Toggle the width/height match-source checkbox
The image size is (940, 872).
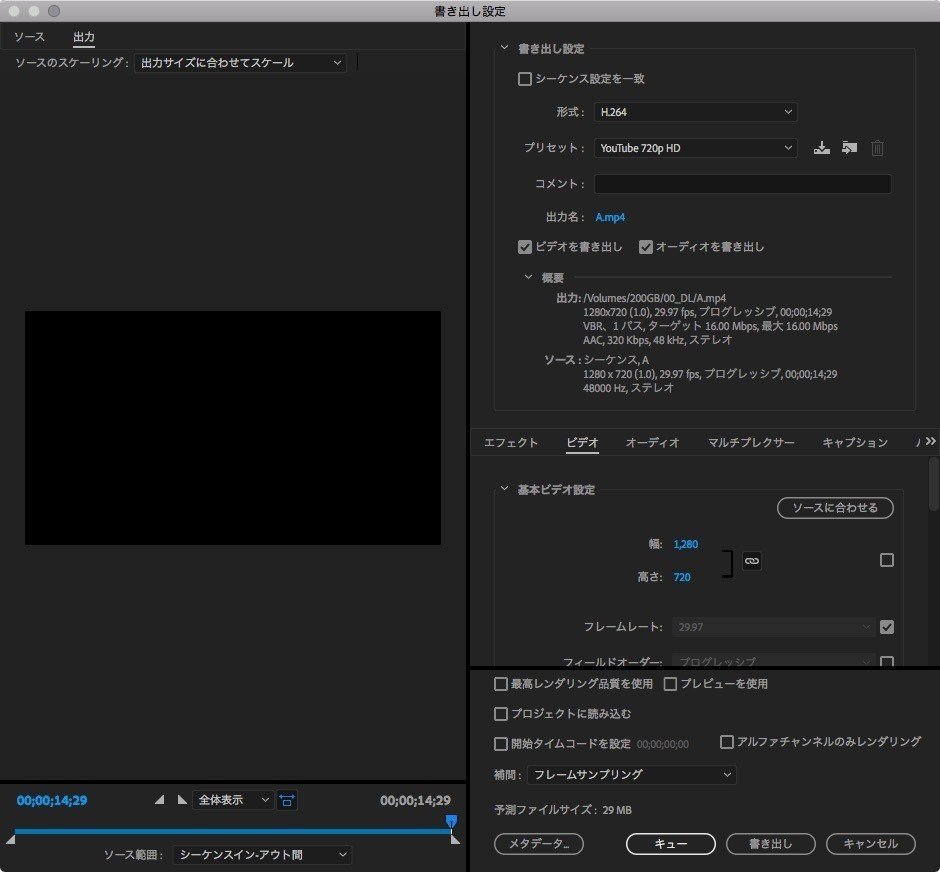point(887,560)
